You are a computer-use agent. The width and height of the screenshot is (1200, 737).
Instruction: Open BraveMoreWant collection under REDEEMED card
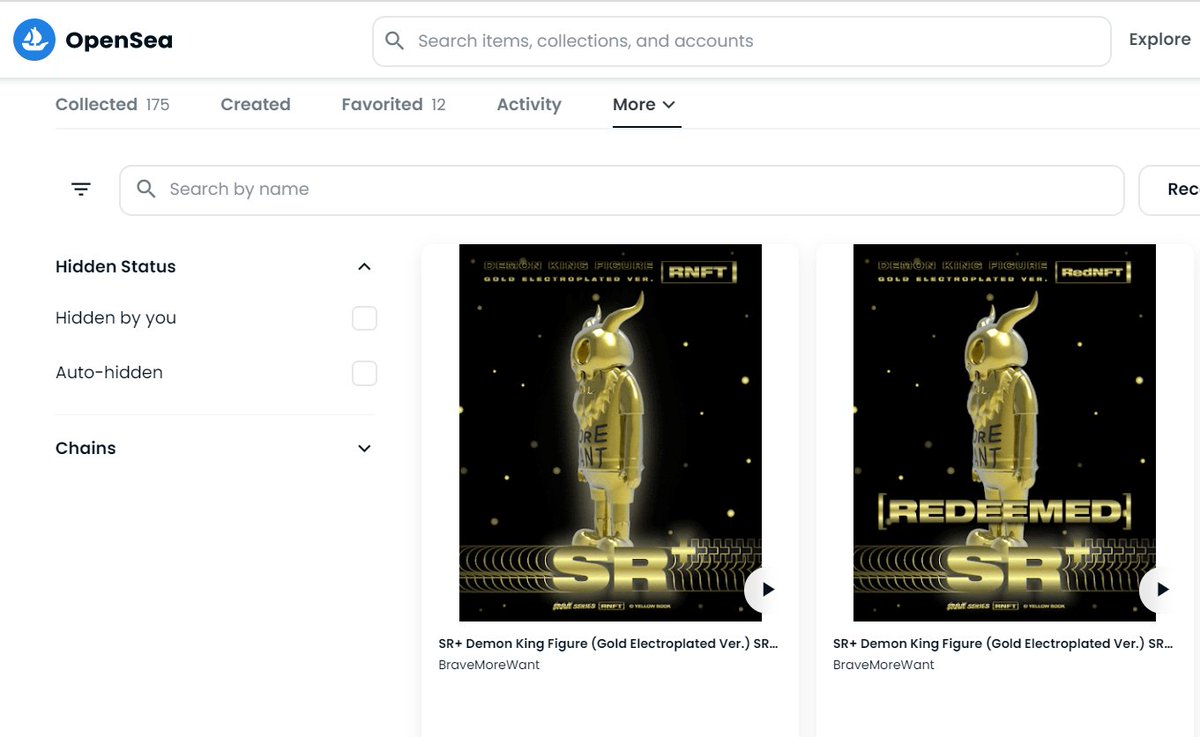point(884,665)
